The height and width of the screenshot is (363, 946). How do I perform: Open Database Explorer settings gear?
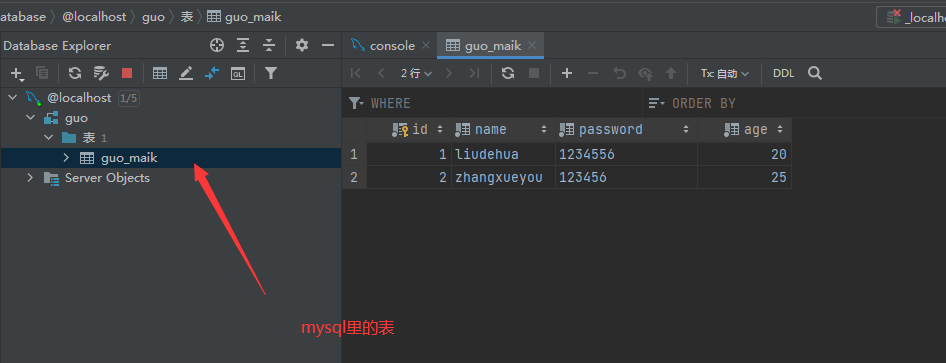coord(302,45)
